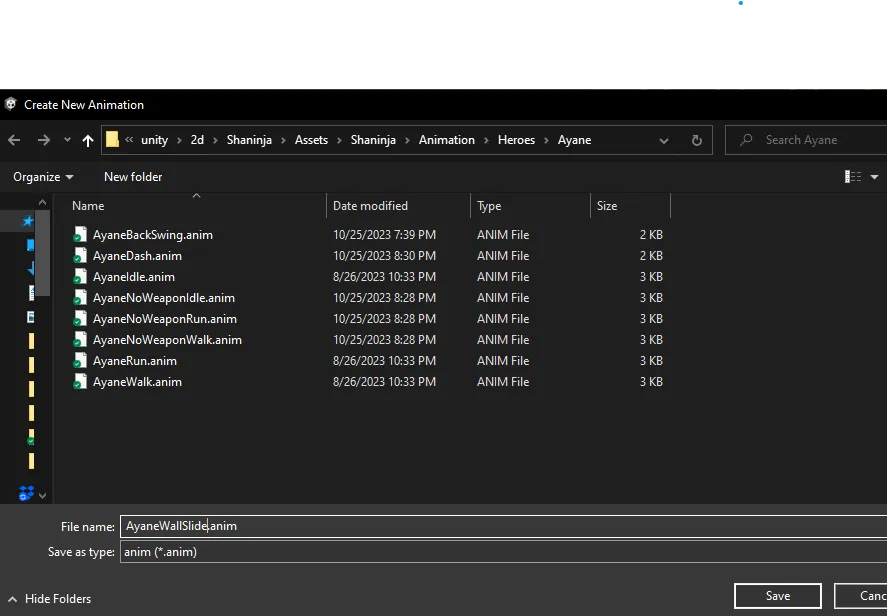The width and height of the screenshot is (887, 616).
Task: Expand the address bar history dropdown
Action: (664, 140)
